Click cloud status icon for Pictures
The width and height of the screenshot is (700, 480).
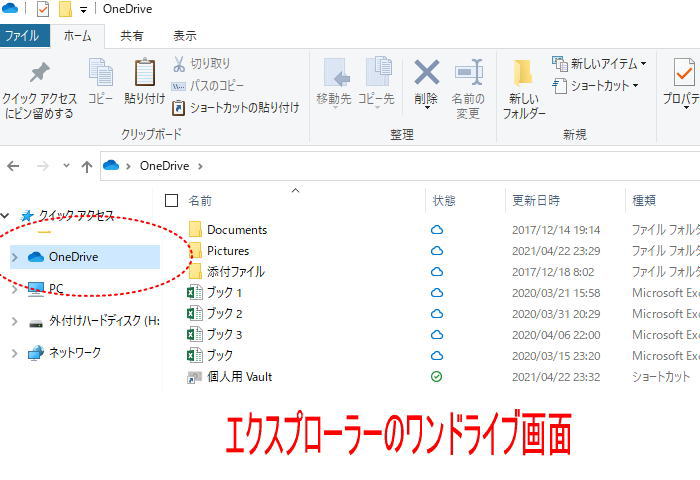(437, 251)
